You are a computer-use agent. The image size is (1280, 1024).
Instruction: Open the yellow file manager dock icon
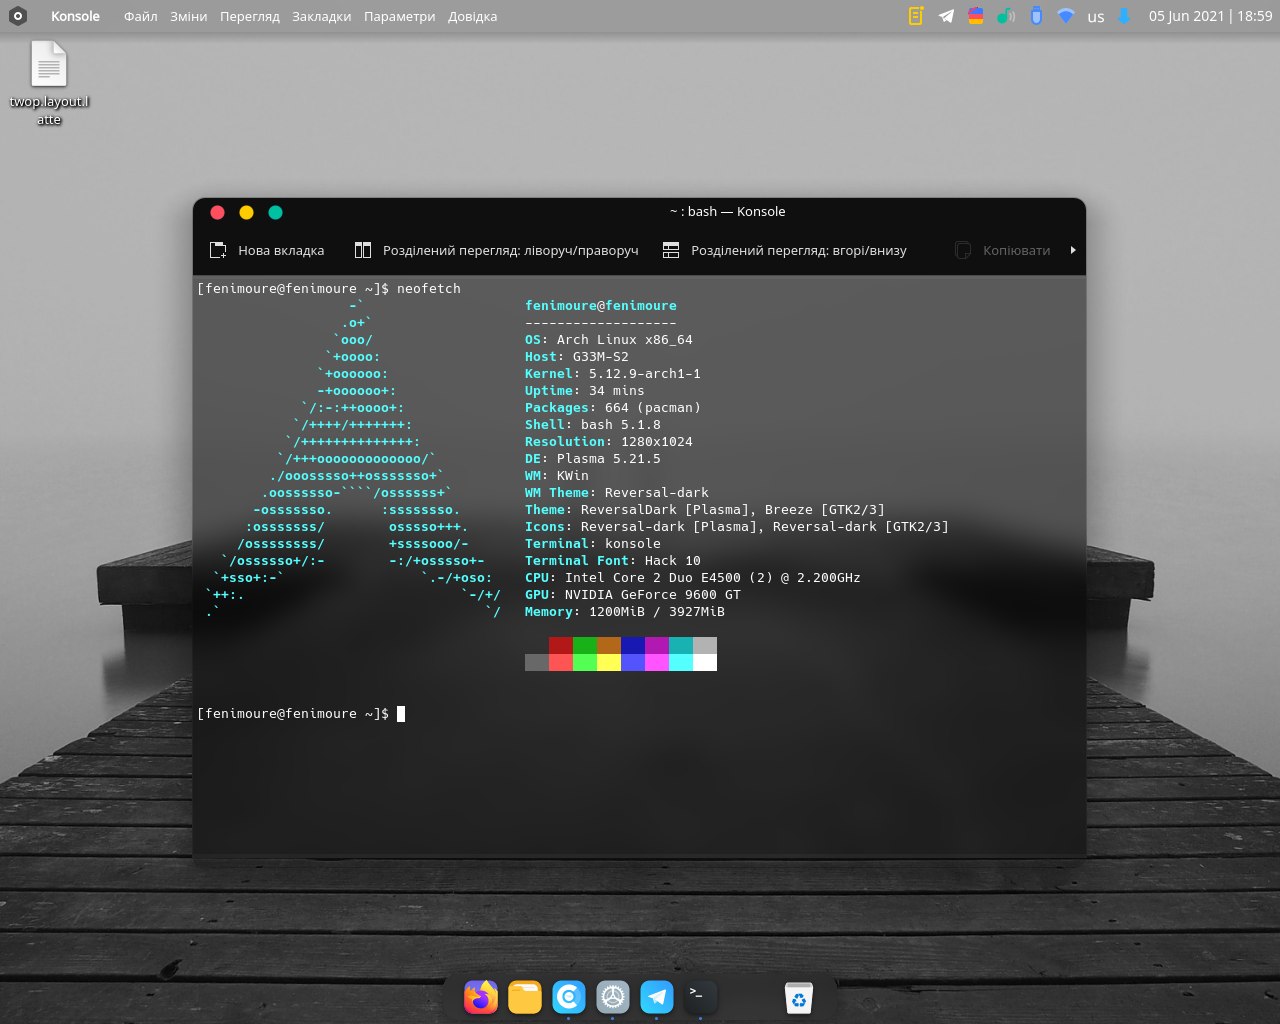(525, 996)
